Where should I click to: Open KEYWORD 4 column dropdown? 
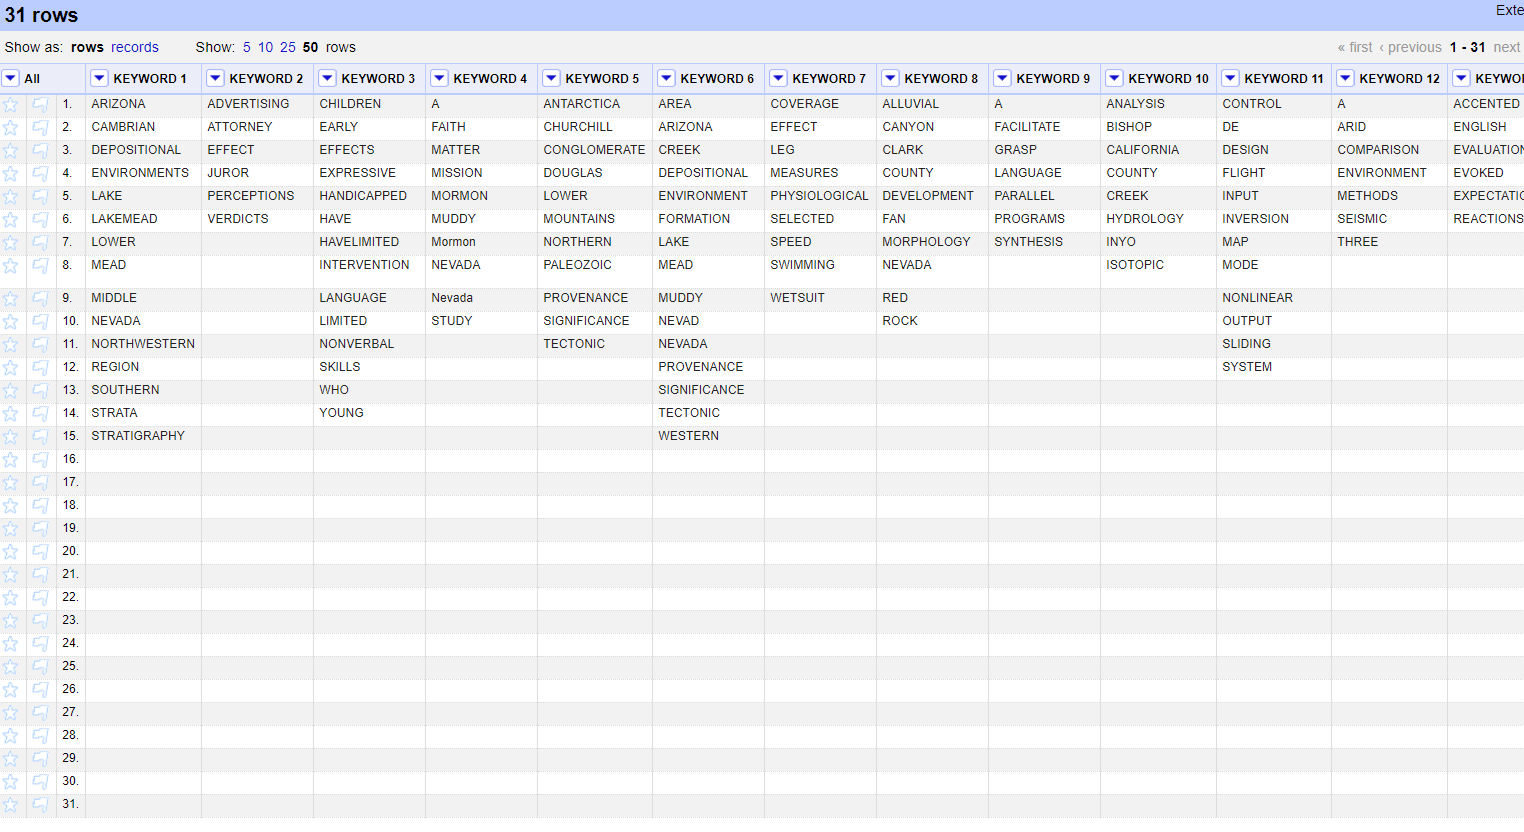[439, 78]
